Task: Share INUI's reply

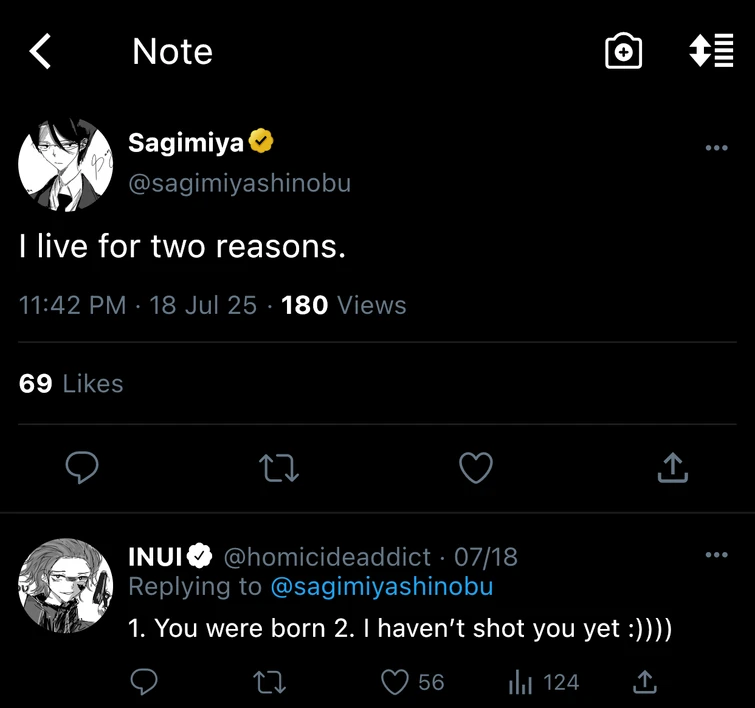Action: click(646, 682)
